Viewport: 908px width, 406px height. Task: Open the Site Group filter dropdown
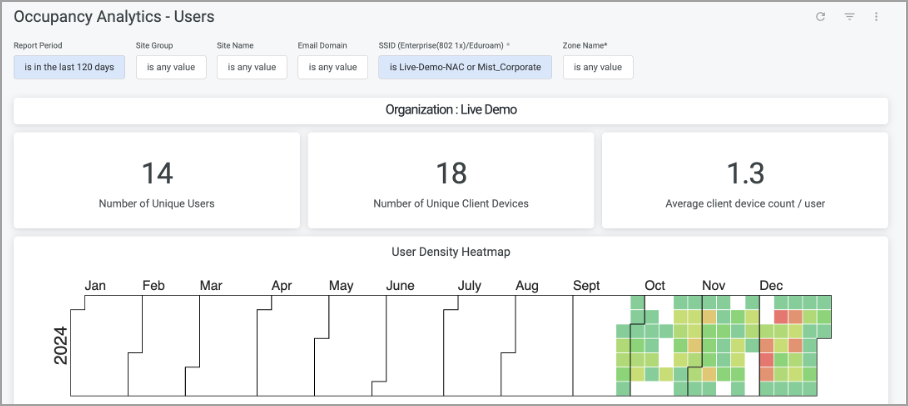point(171,67)
